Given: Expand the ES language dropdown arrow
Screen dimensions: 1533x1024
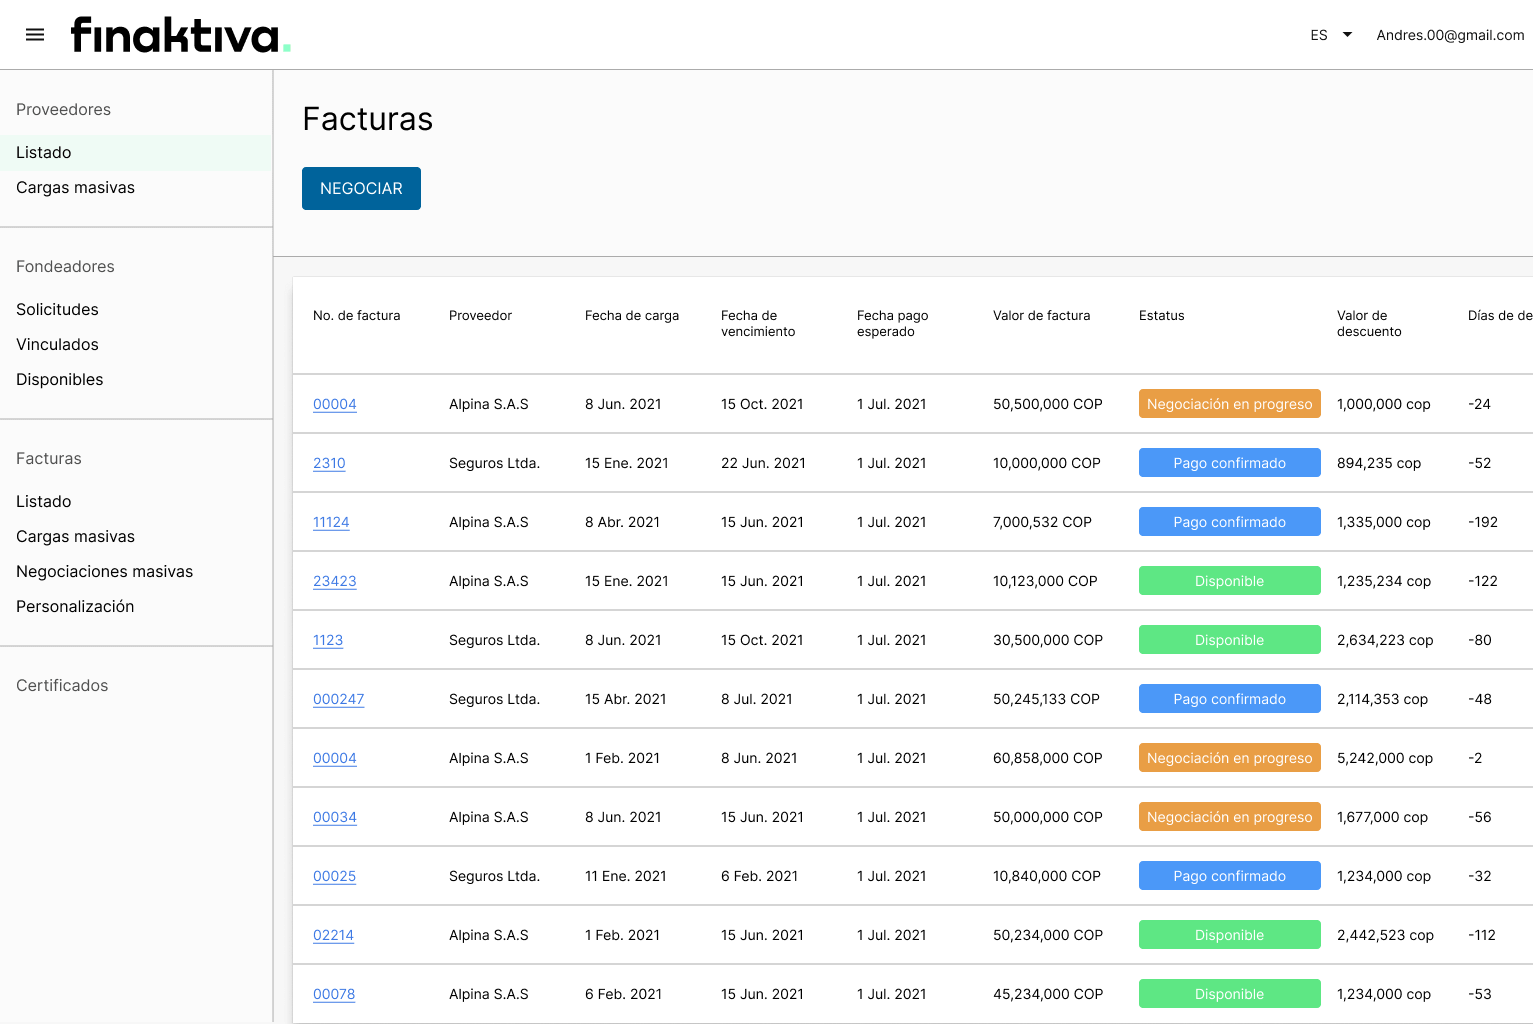Looking at the screenshot, I should (x=1347, y=35).
